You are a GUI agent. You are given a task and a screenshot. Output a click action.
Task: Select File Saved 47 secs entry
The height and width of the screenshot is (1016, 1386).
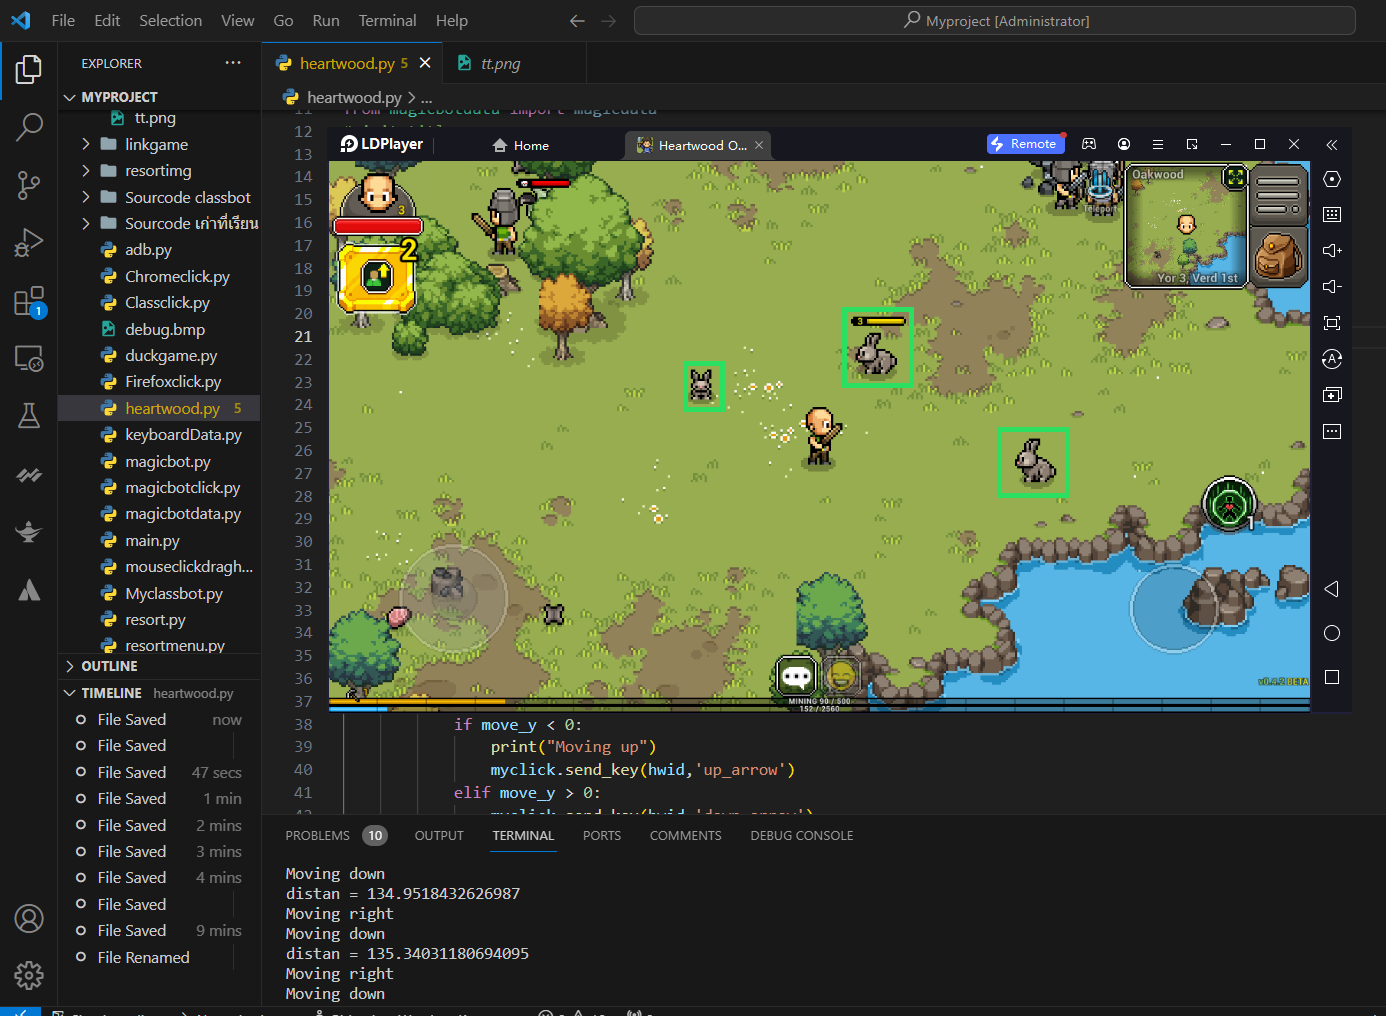click(160, 772)
